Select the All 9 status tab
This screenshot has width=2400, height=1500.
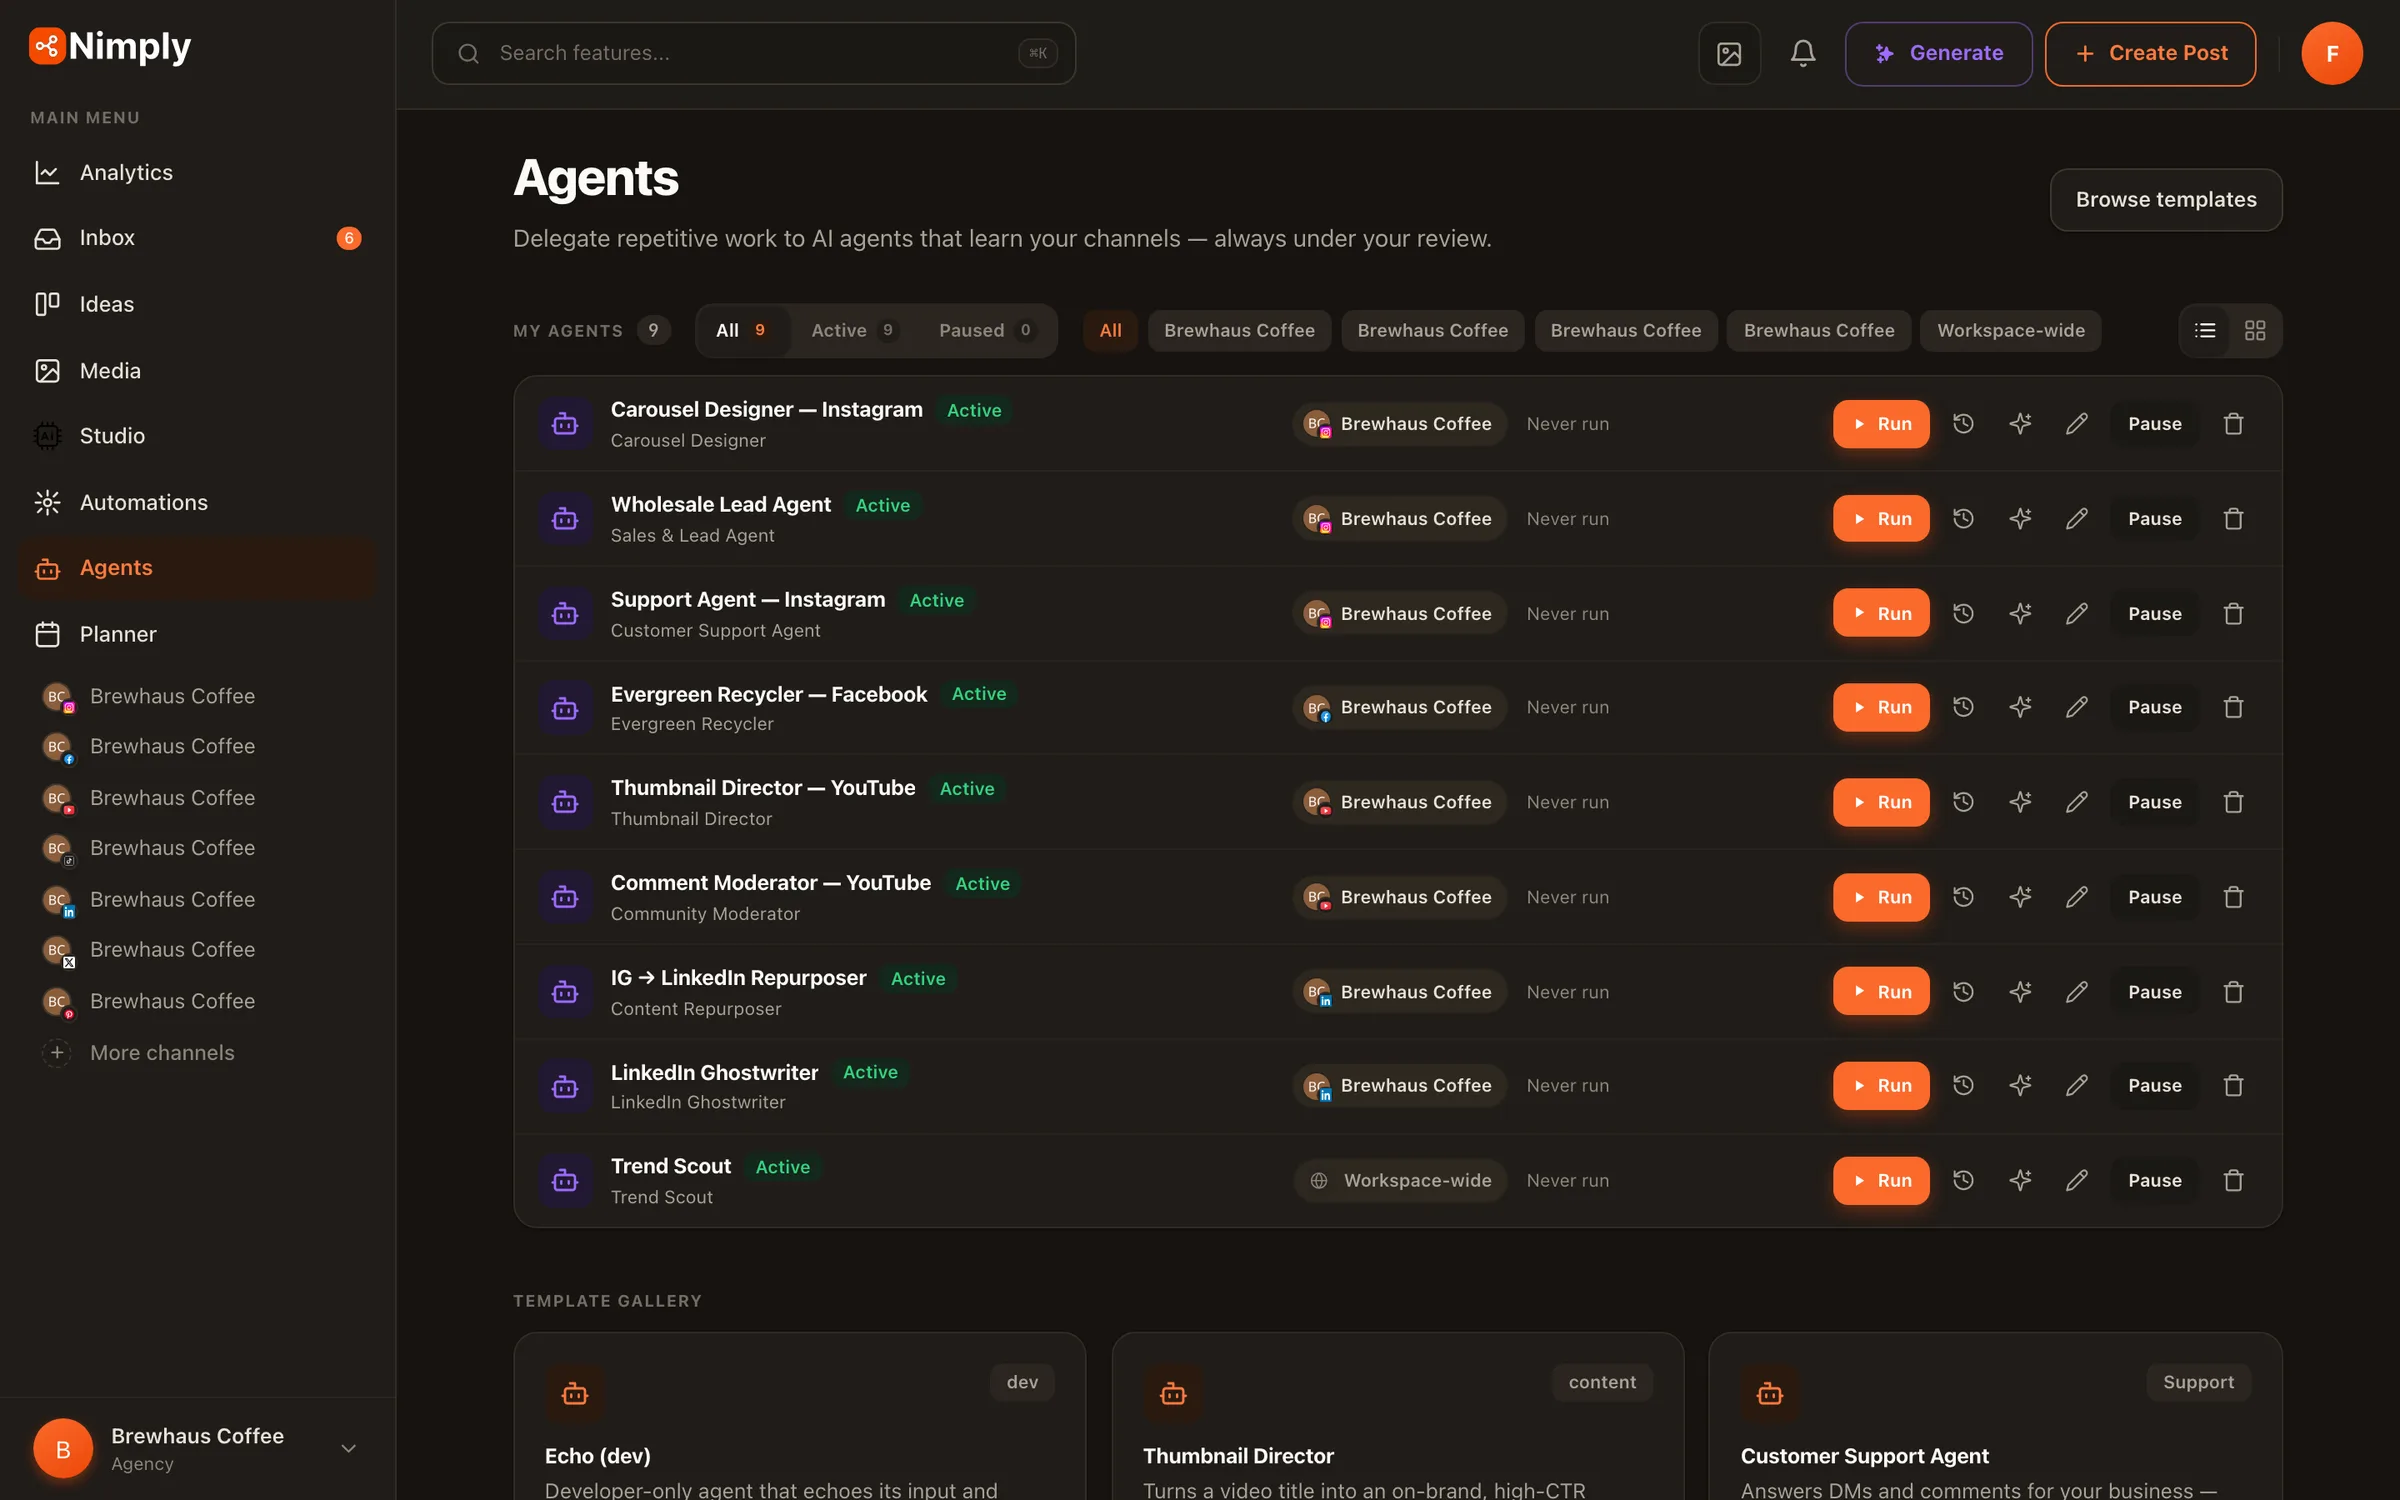(741, 330)
